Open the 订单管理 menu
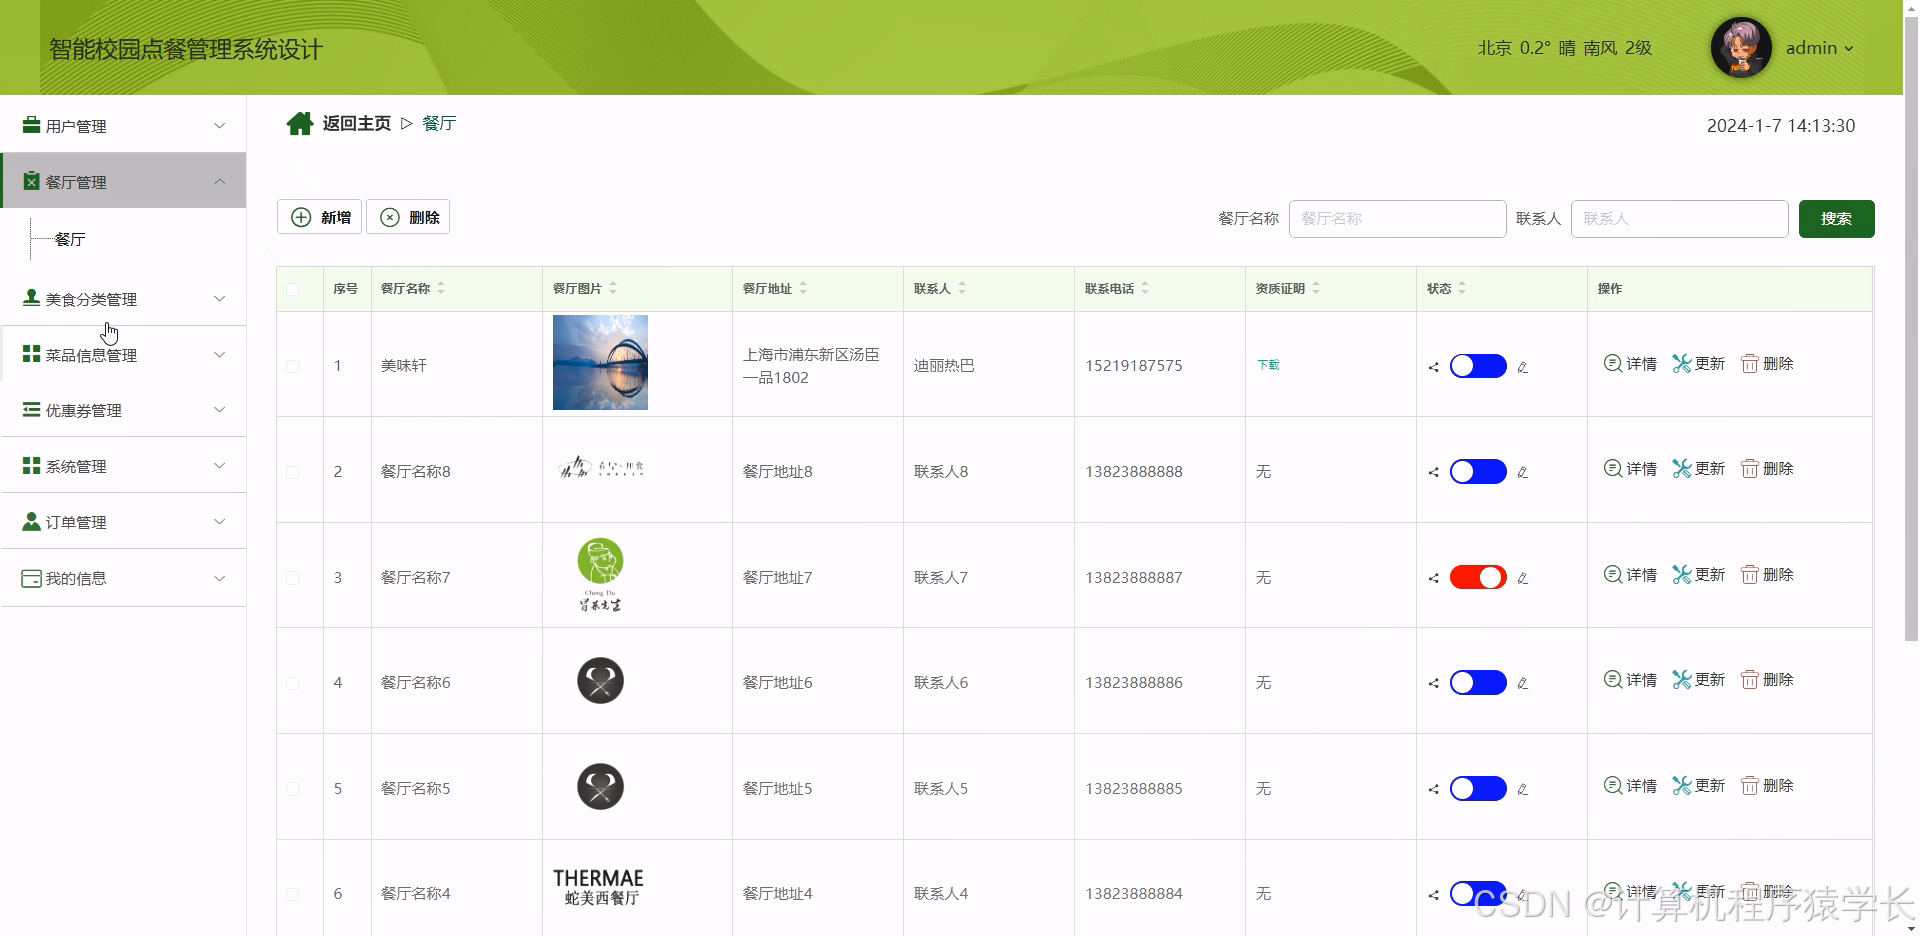Screen dimensions: 1920x936 click(x=124, y=522)
